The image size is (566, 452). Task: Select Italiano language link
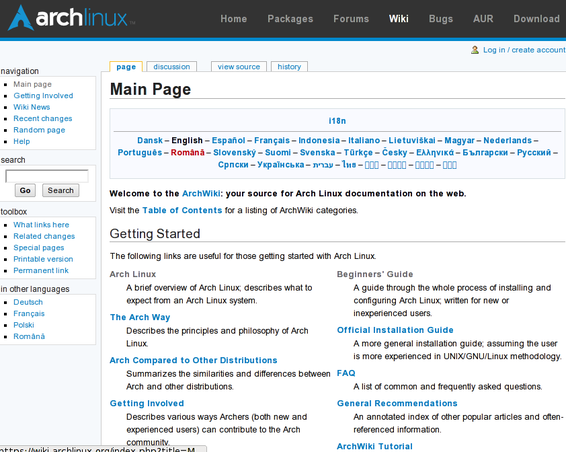364,140
